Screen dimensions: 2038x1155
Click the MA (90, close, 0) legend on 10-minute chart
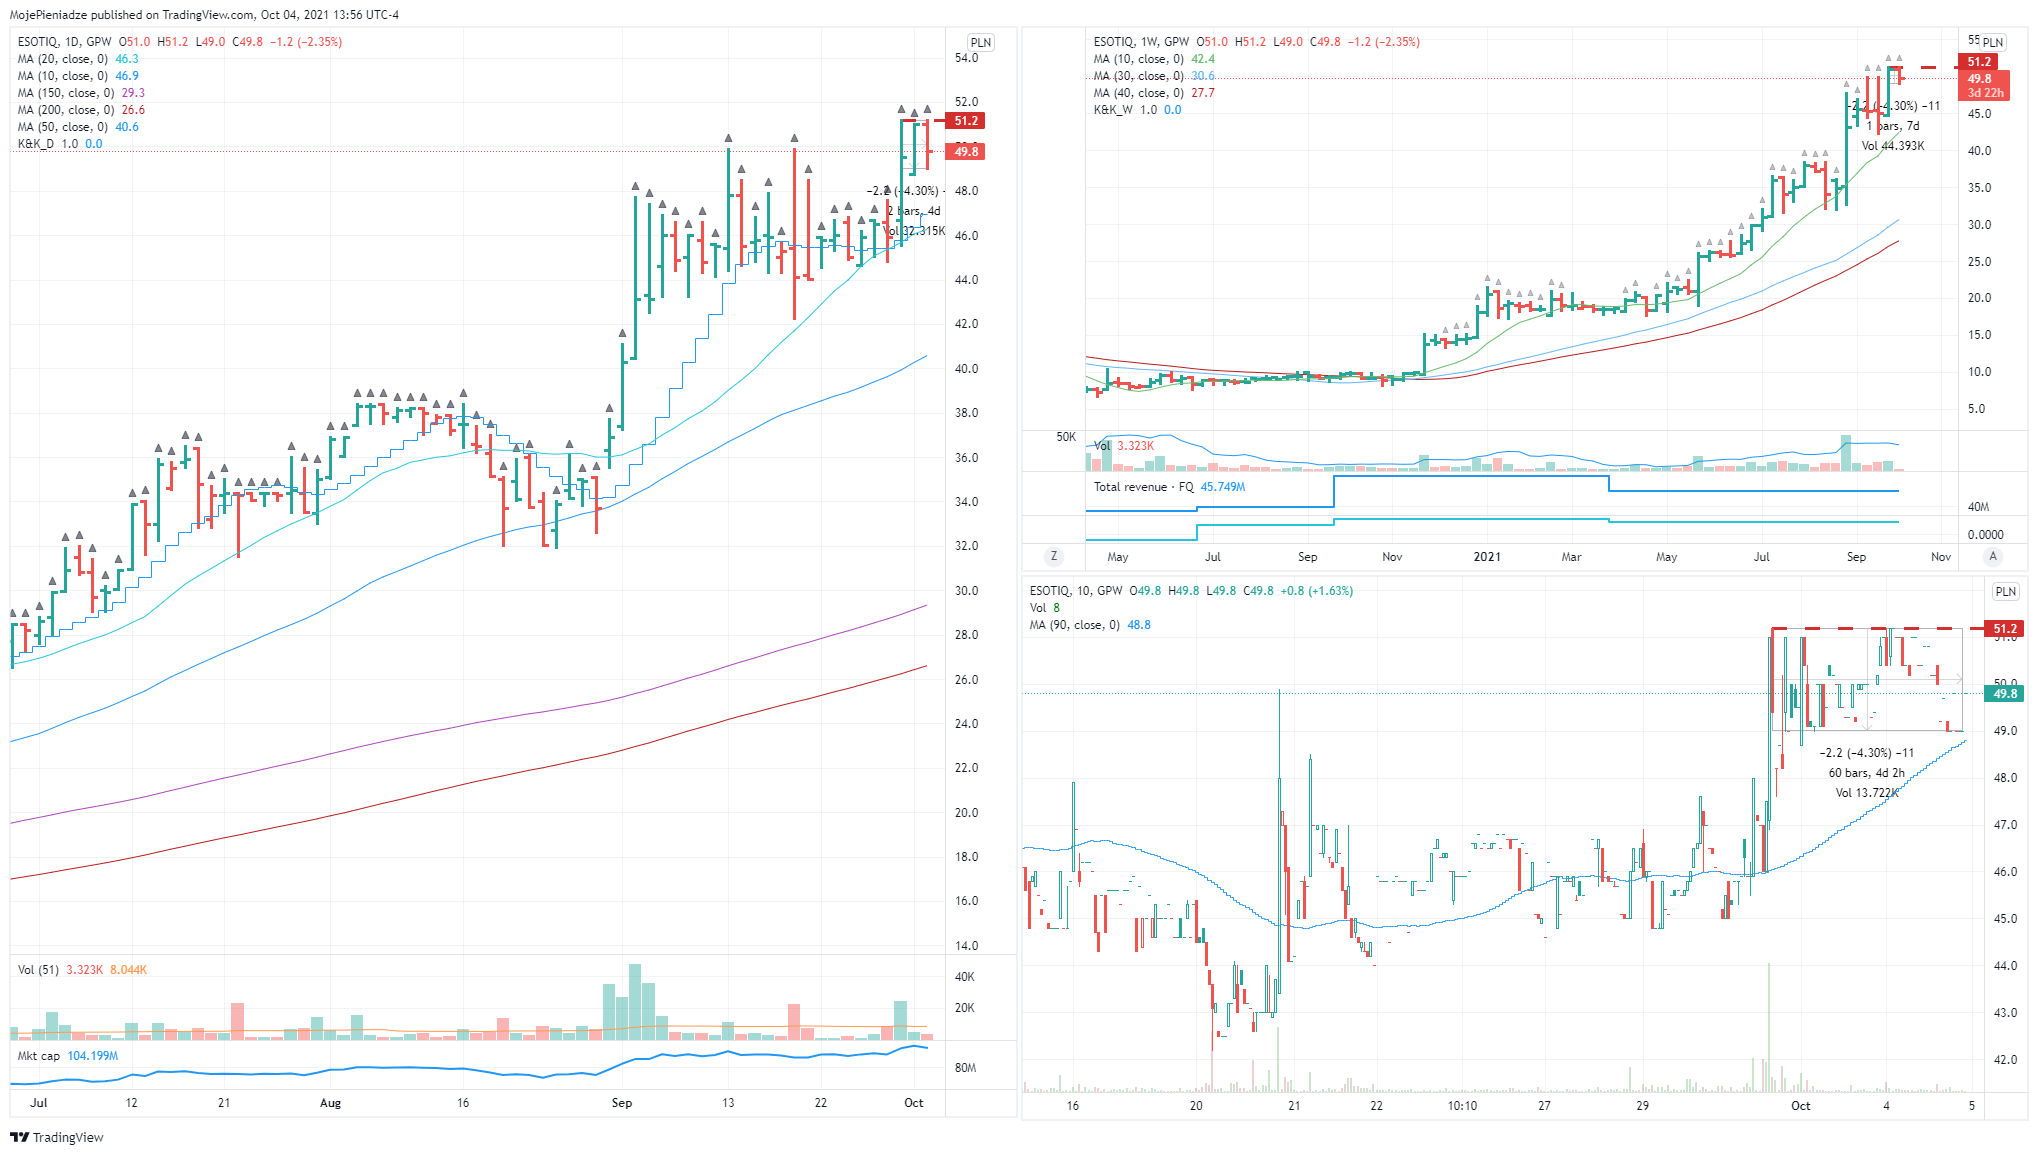coord(1074,625)
